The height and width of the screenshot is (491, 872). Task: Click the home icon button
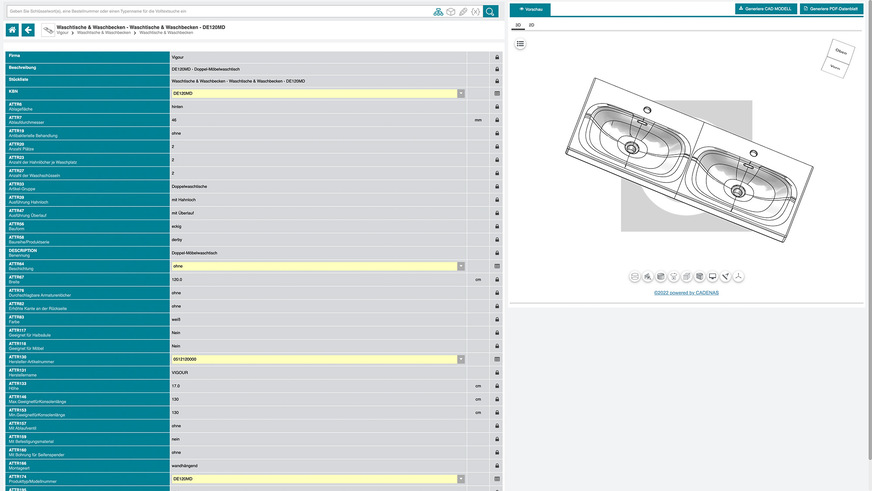pyautogui.click(x=12, y=30)
